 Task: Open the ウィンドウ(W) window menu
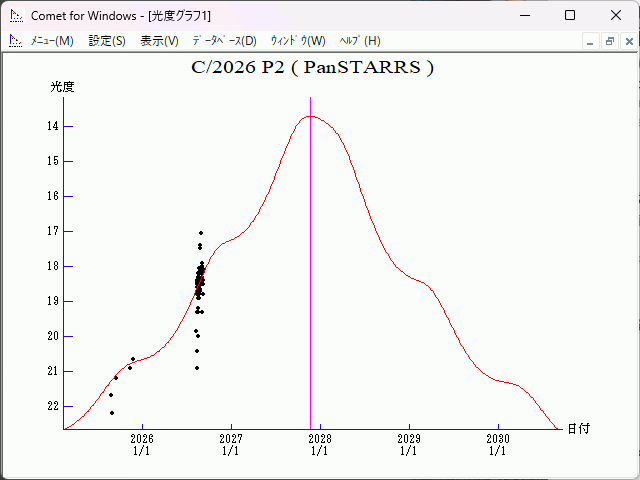tap(298, 41)
